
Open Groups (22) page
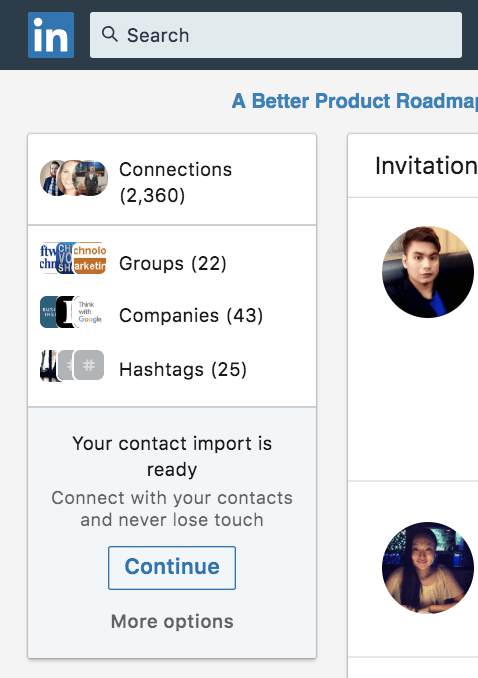tap(173, 263)
